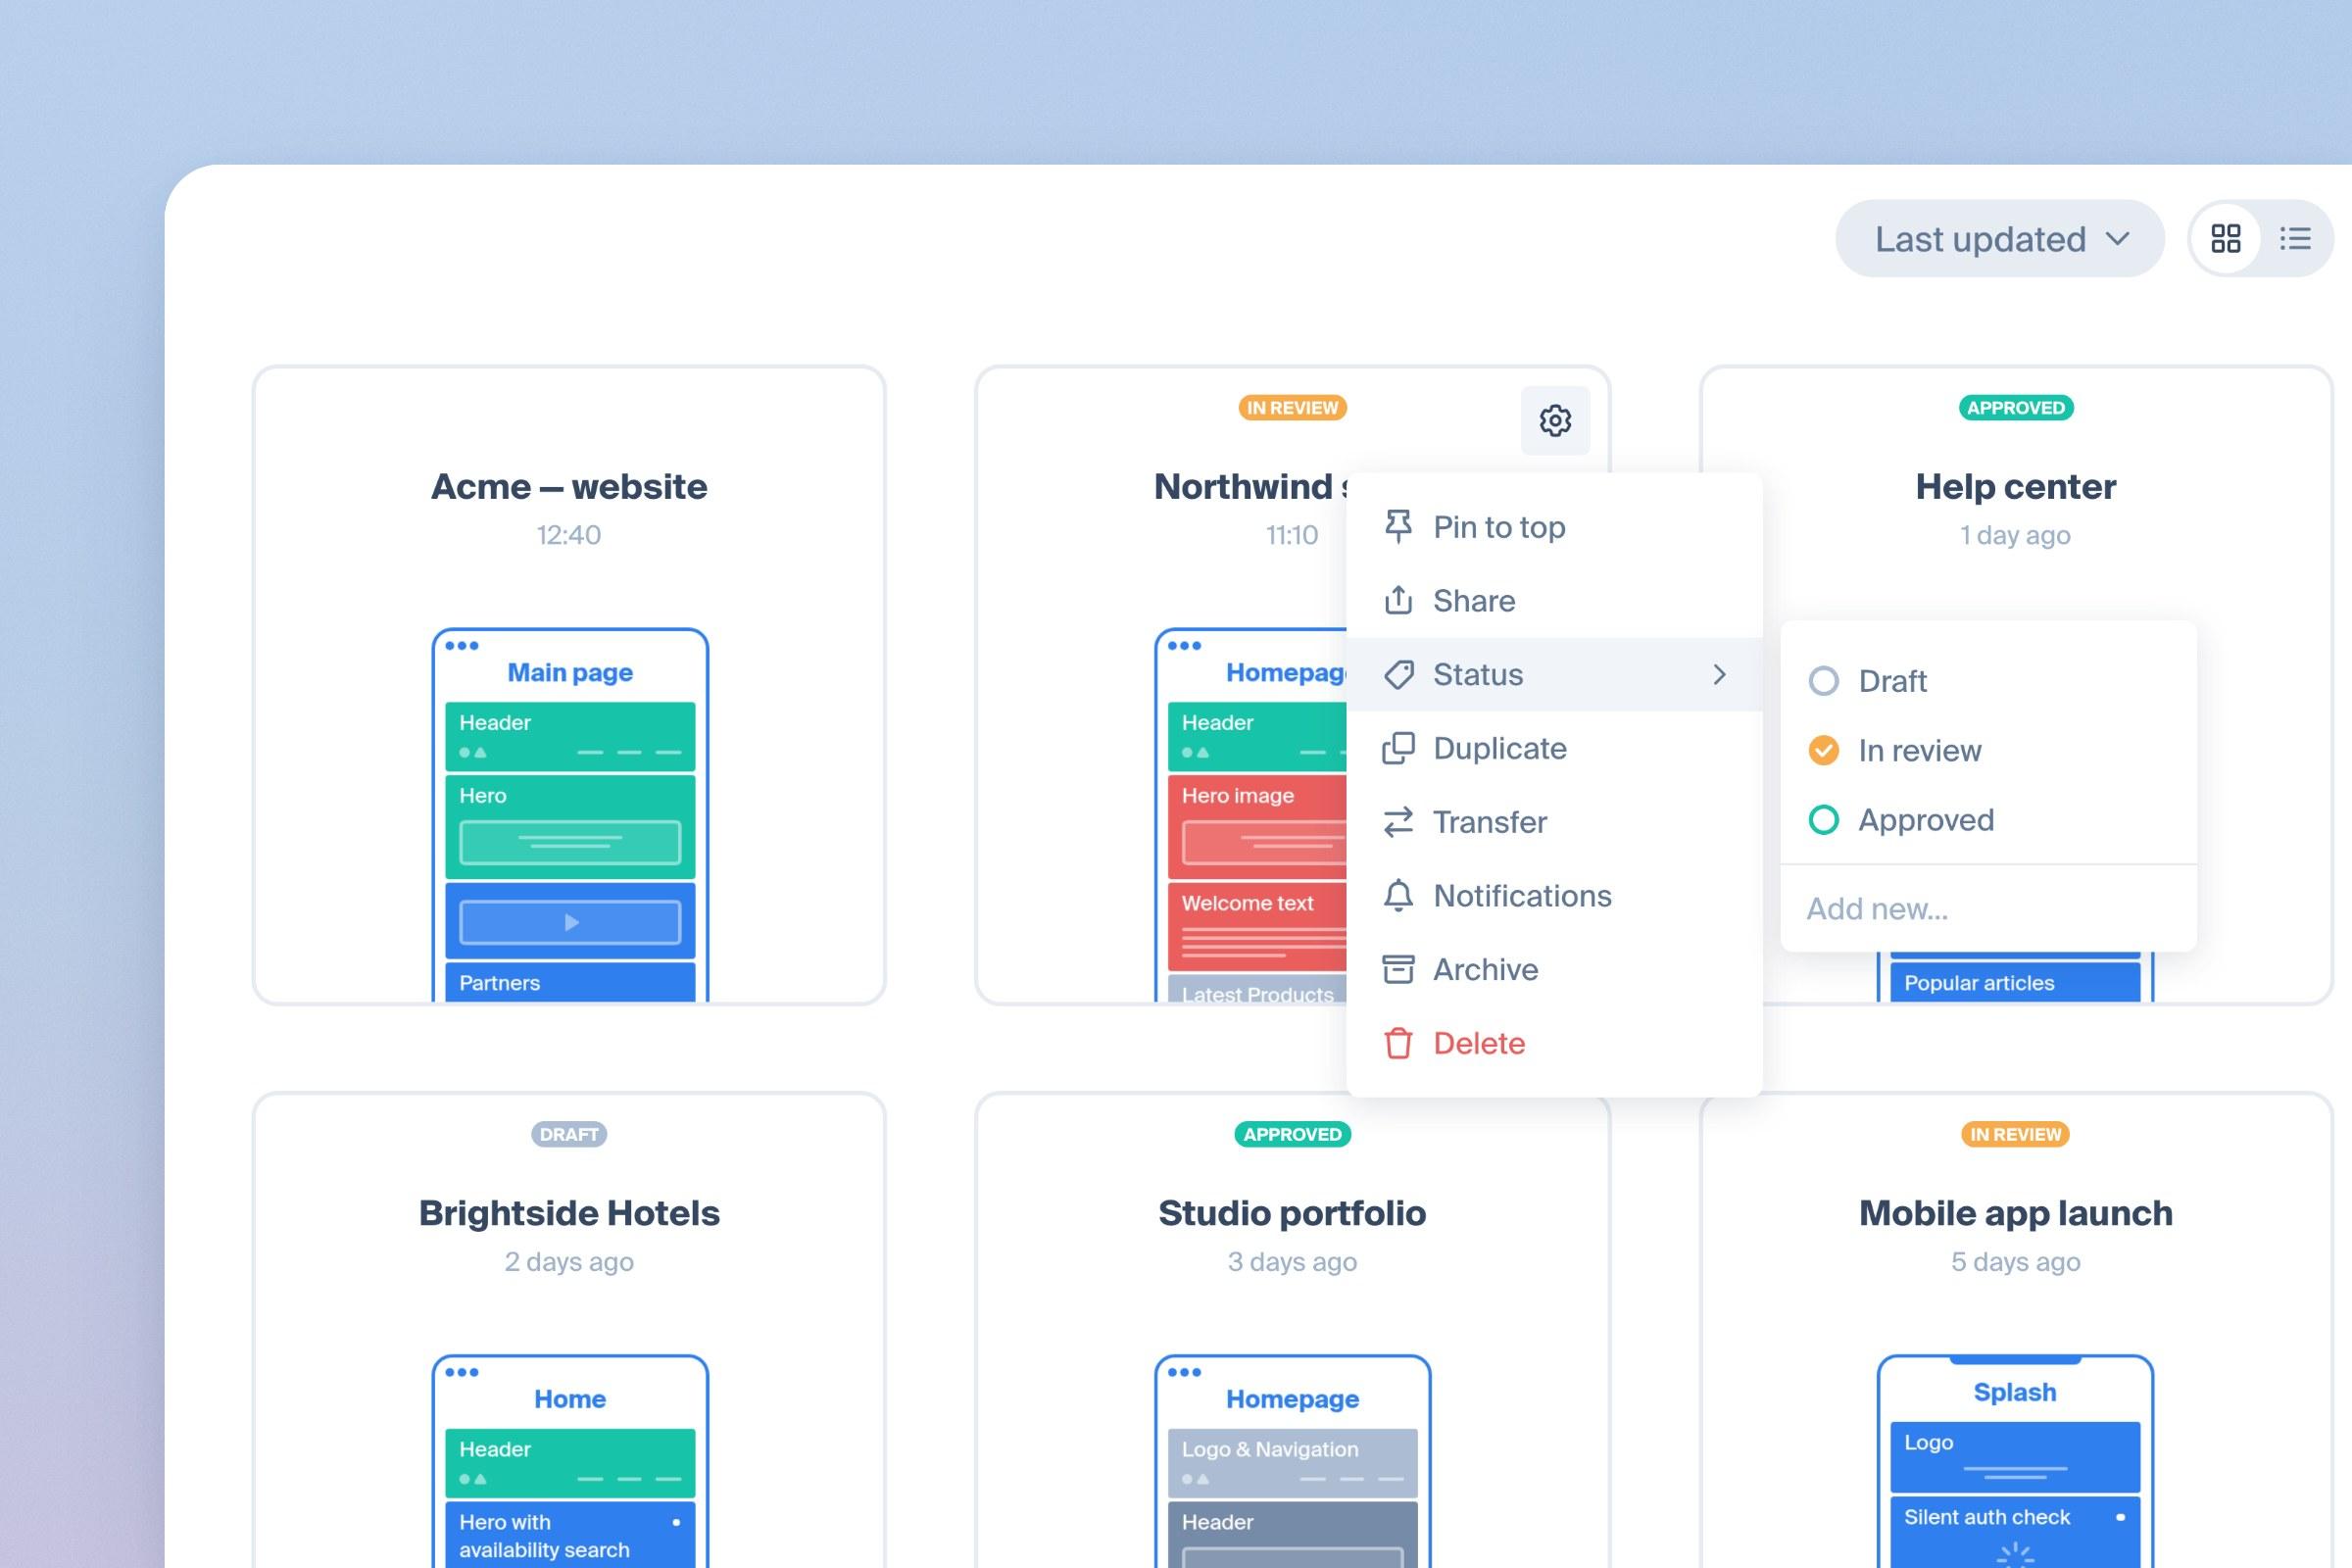Open the gear settings on Northwind card
Screen dimensions: 2352x1568
[1555, 421]
